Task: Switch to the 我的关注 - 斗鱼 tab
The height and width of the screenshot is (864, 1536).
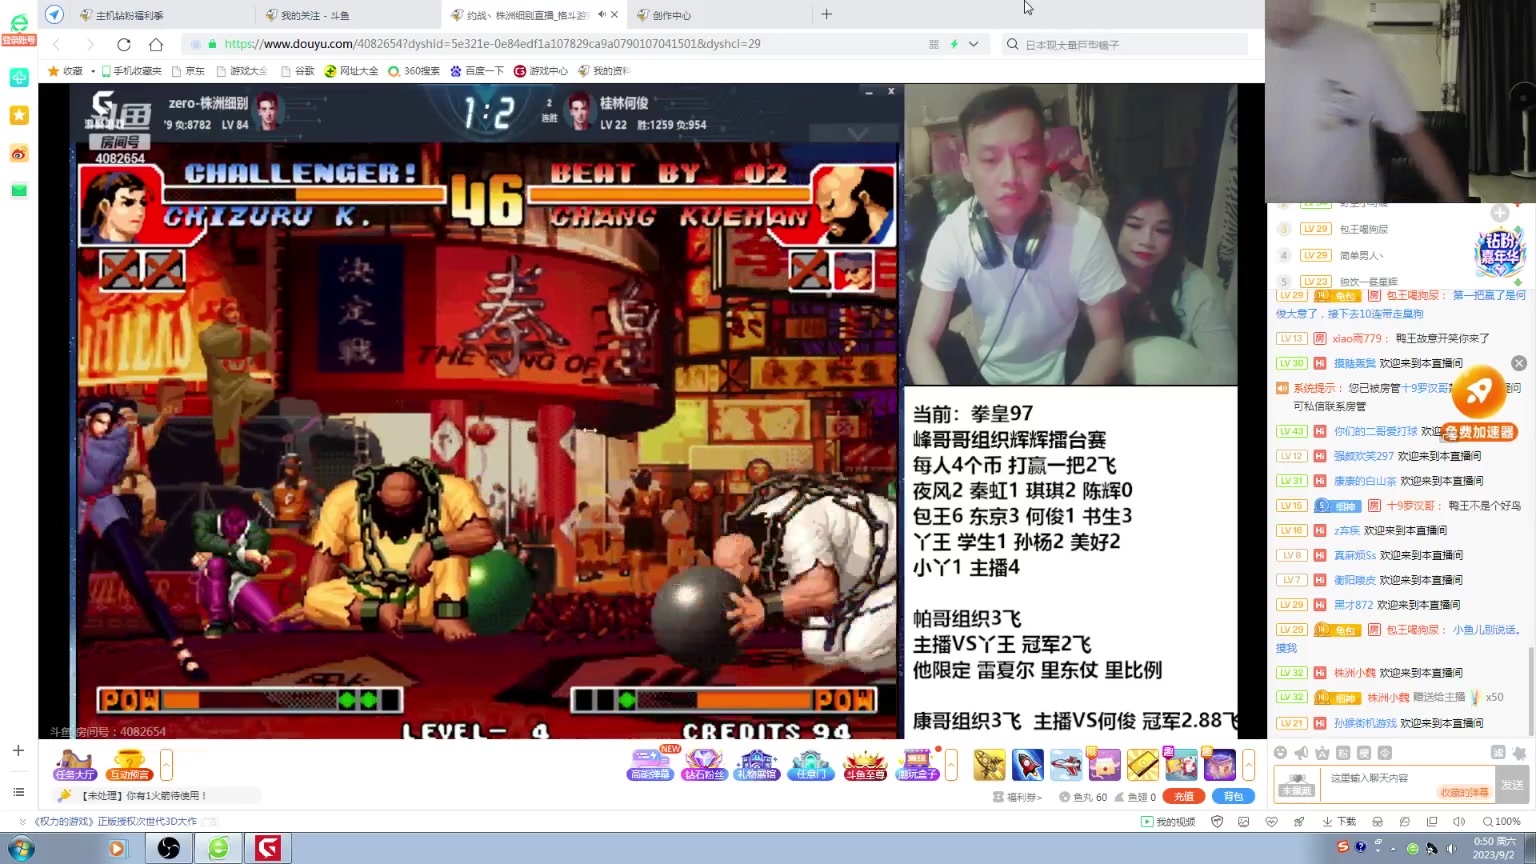Action: (x=314, y=15)
